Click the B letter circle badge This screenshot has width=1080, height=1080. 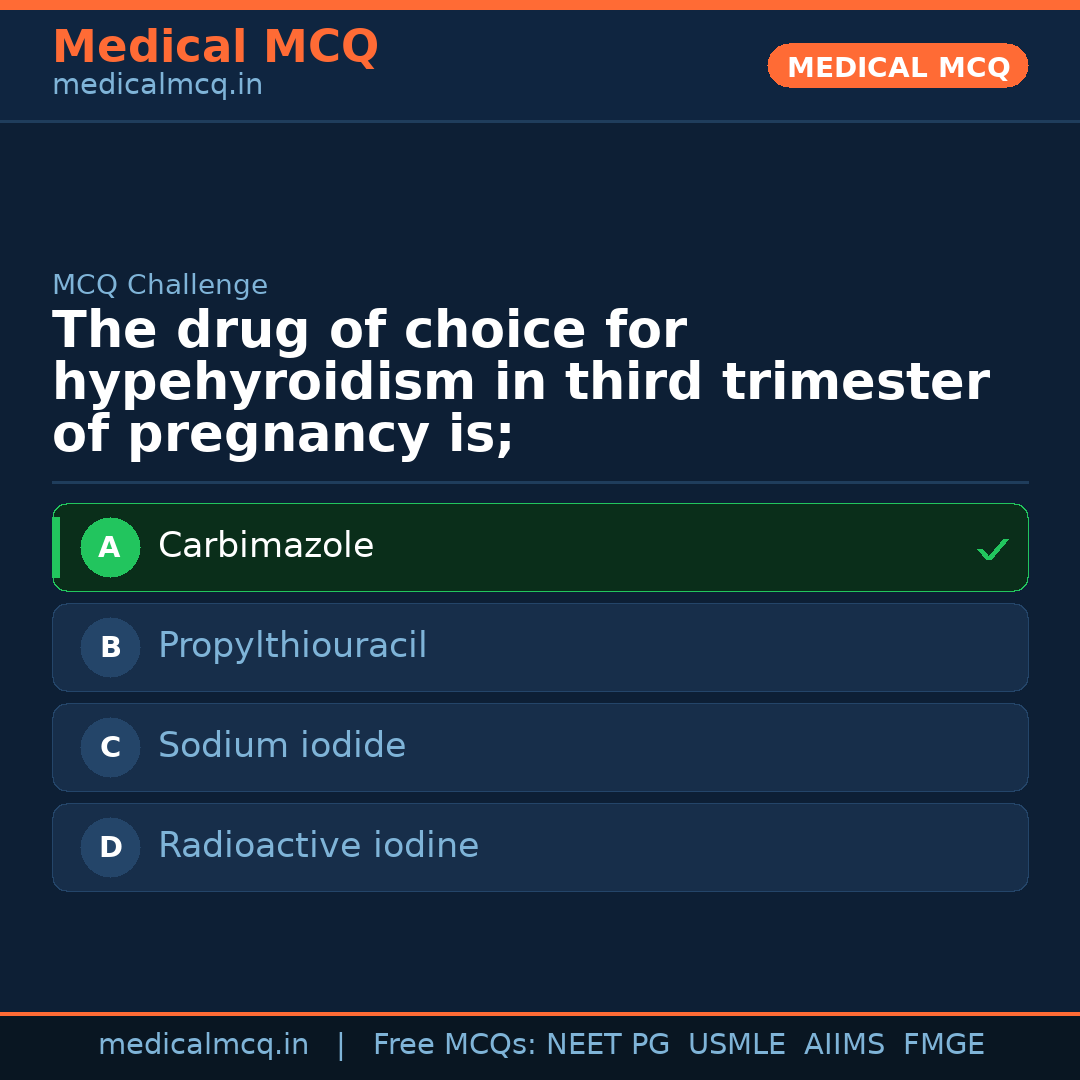(x=110, y=647)
